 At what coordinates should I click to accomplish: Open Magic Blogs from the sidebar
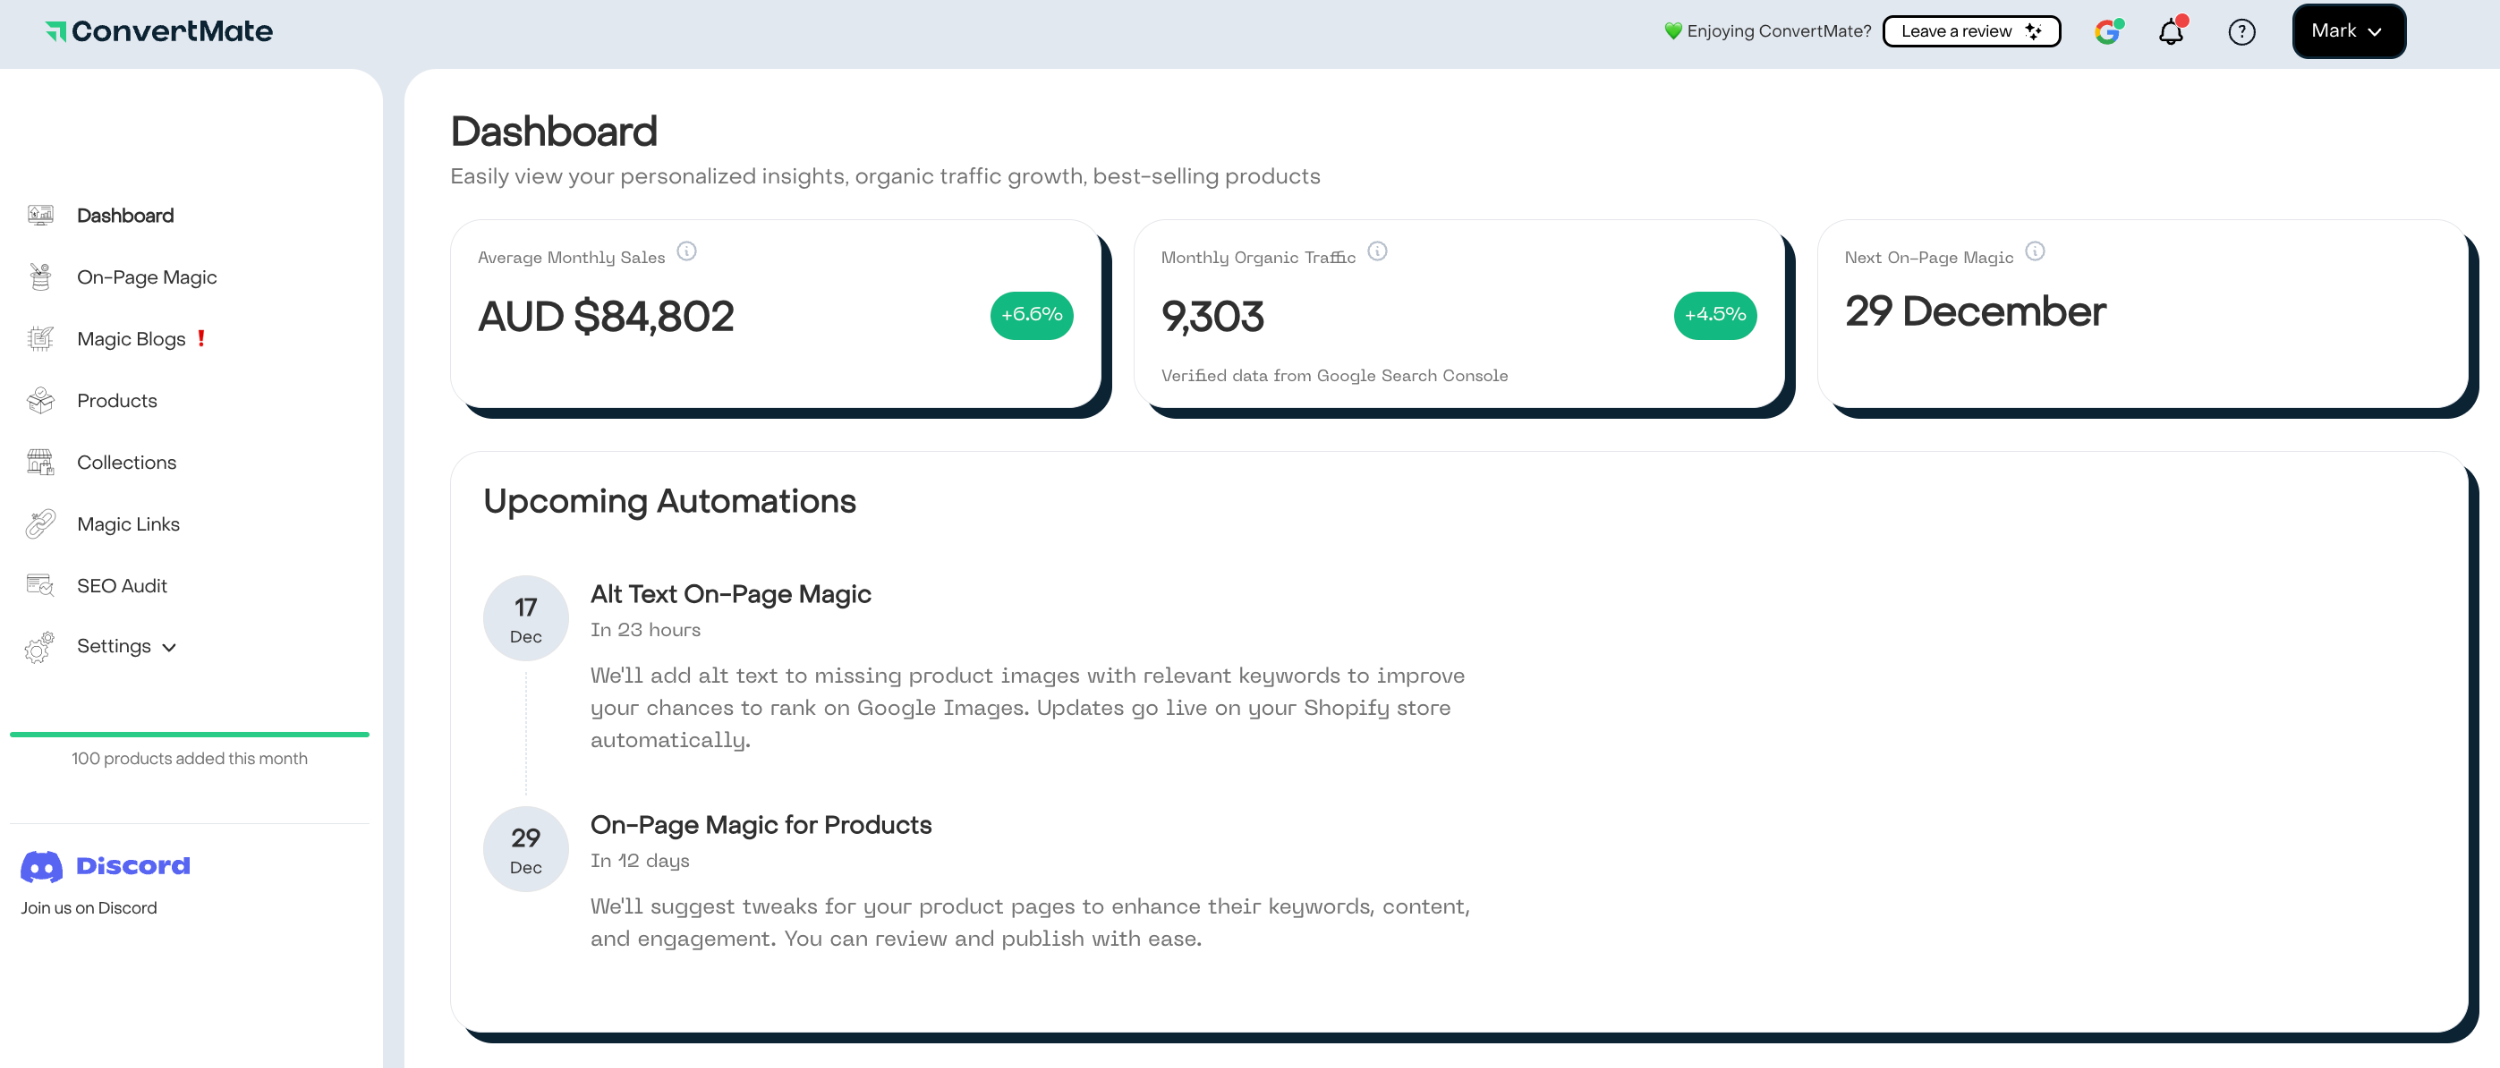click(131, 338)
